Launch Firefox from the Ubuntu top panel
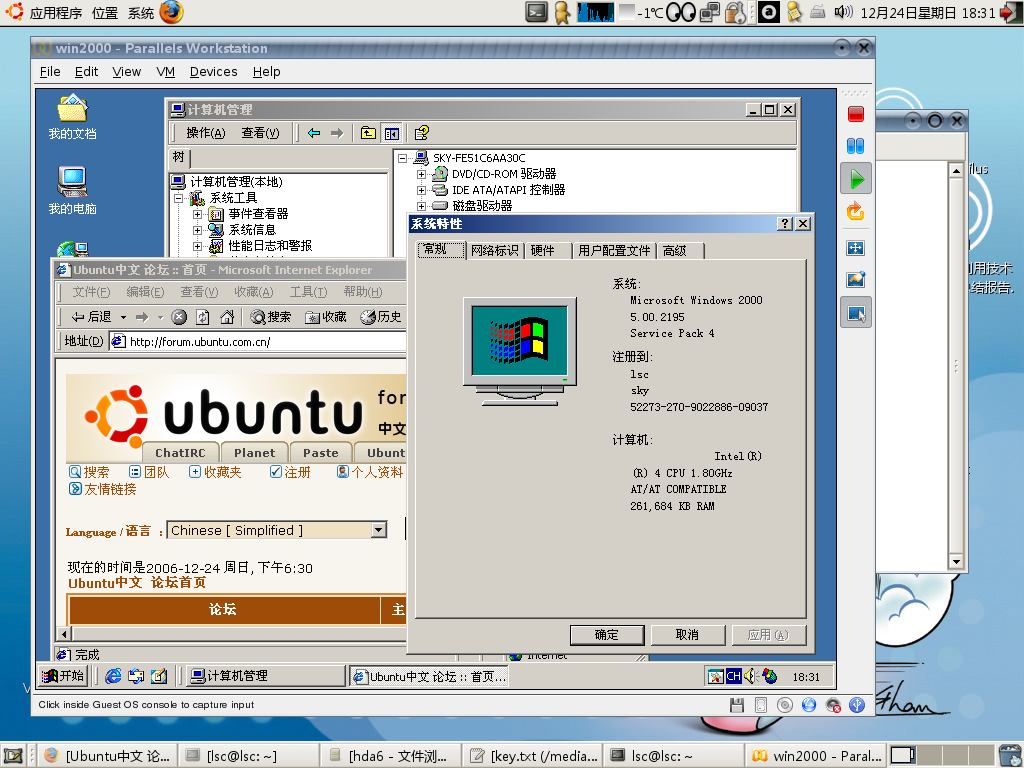This screenshot has width=1024, height=768. [x=171, y=12]
